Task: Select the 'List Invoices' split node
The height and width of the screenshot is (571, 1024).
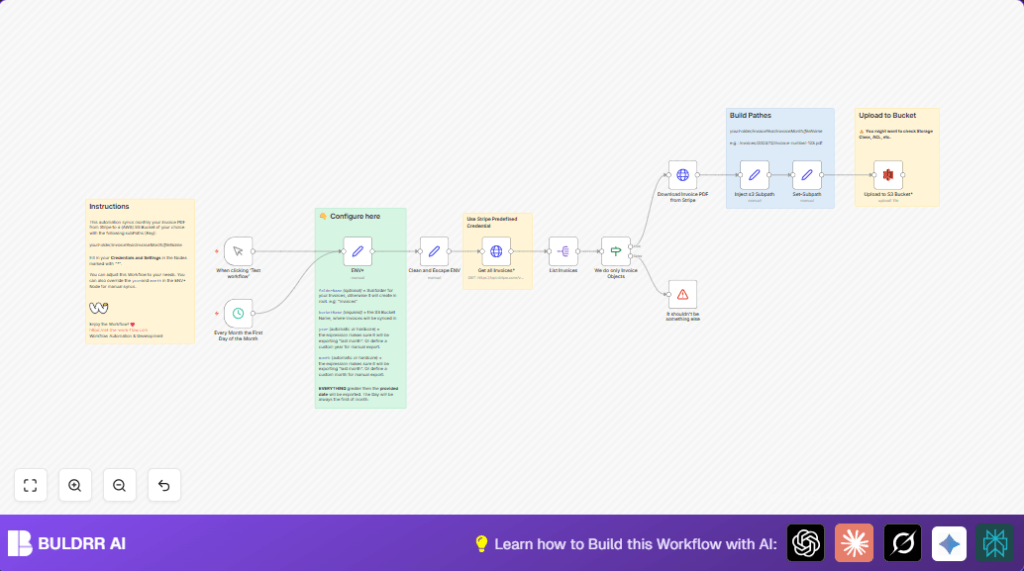Action: [x=563, y=251]
